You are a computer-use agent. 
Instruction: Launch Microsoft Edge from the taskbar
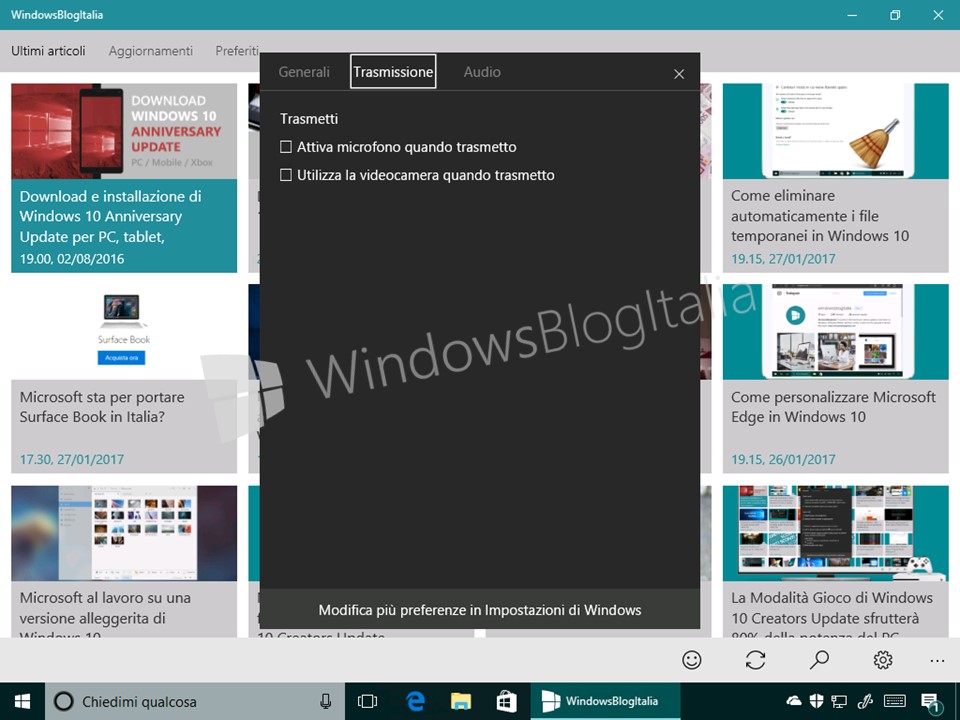click(x=415, y=701)
